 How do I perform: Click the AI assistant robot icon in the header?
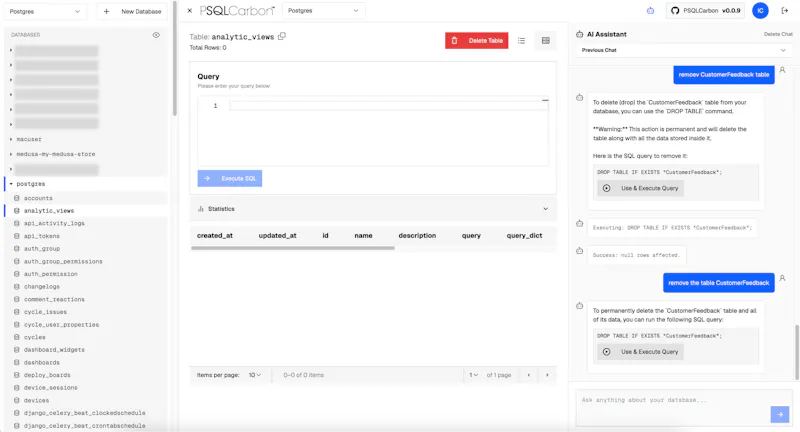[650, 11]
